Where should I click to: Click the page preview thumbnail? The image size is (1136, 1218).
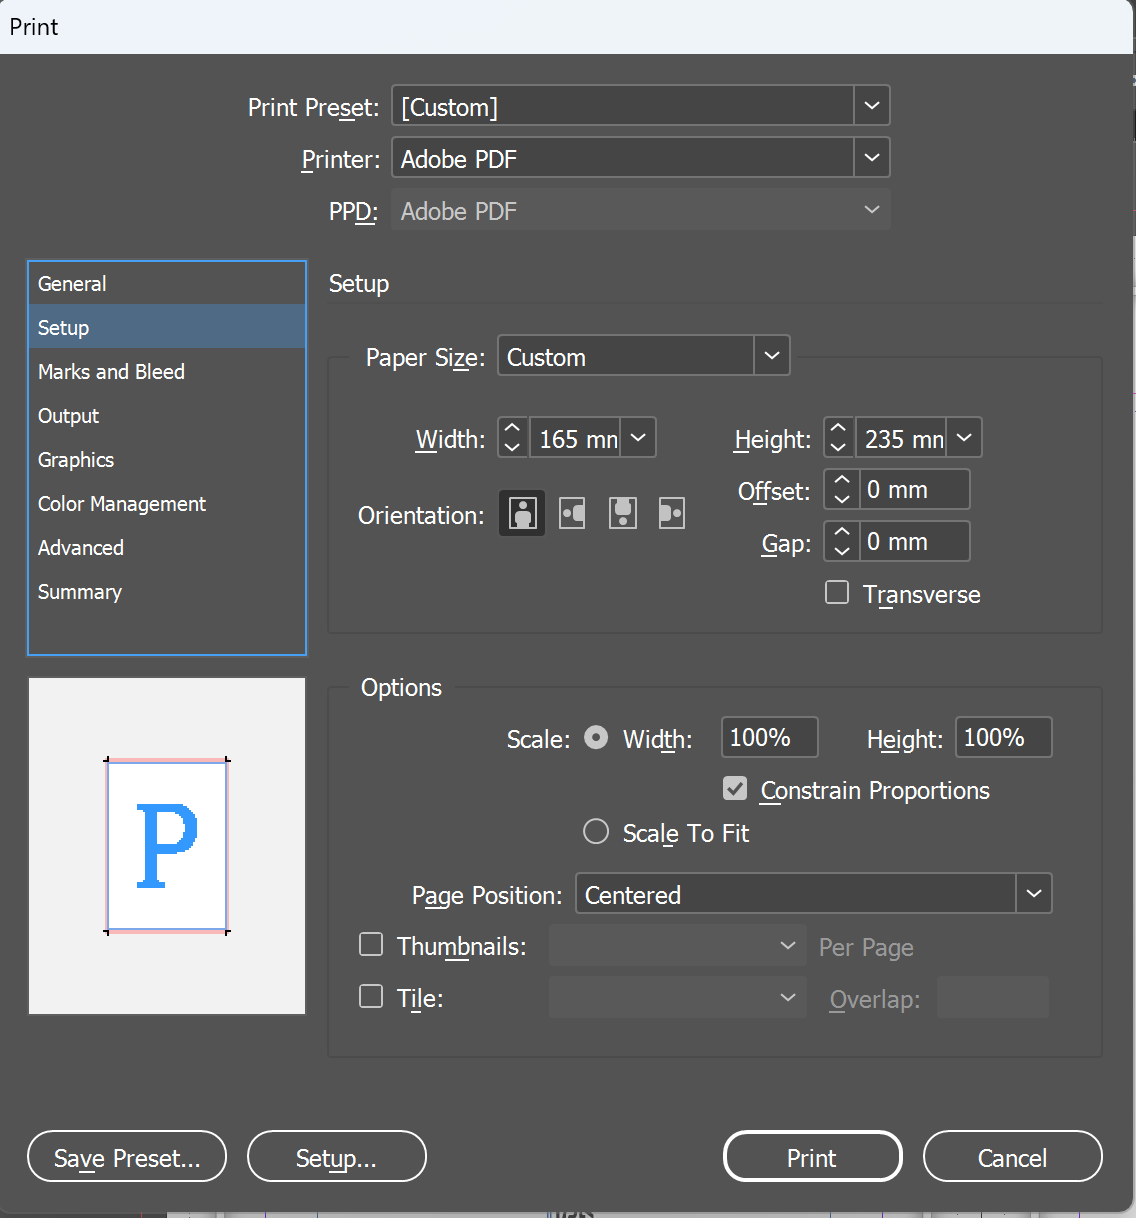(167, 846)
